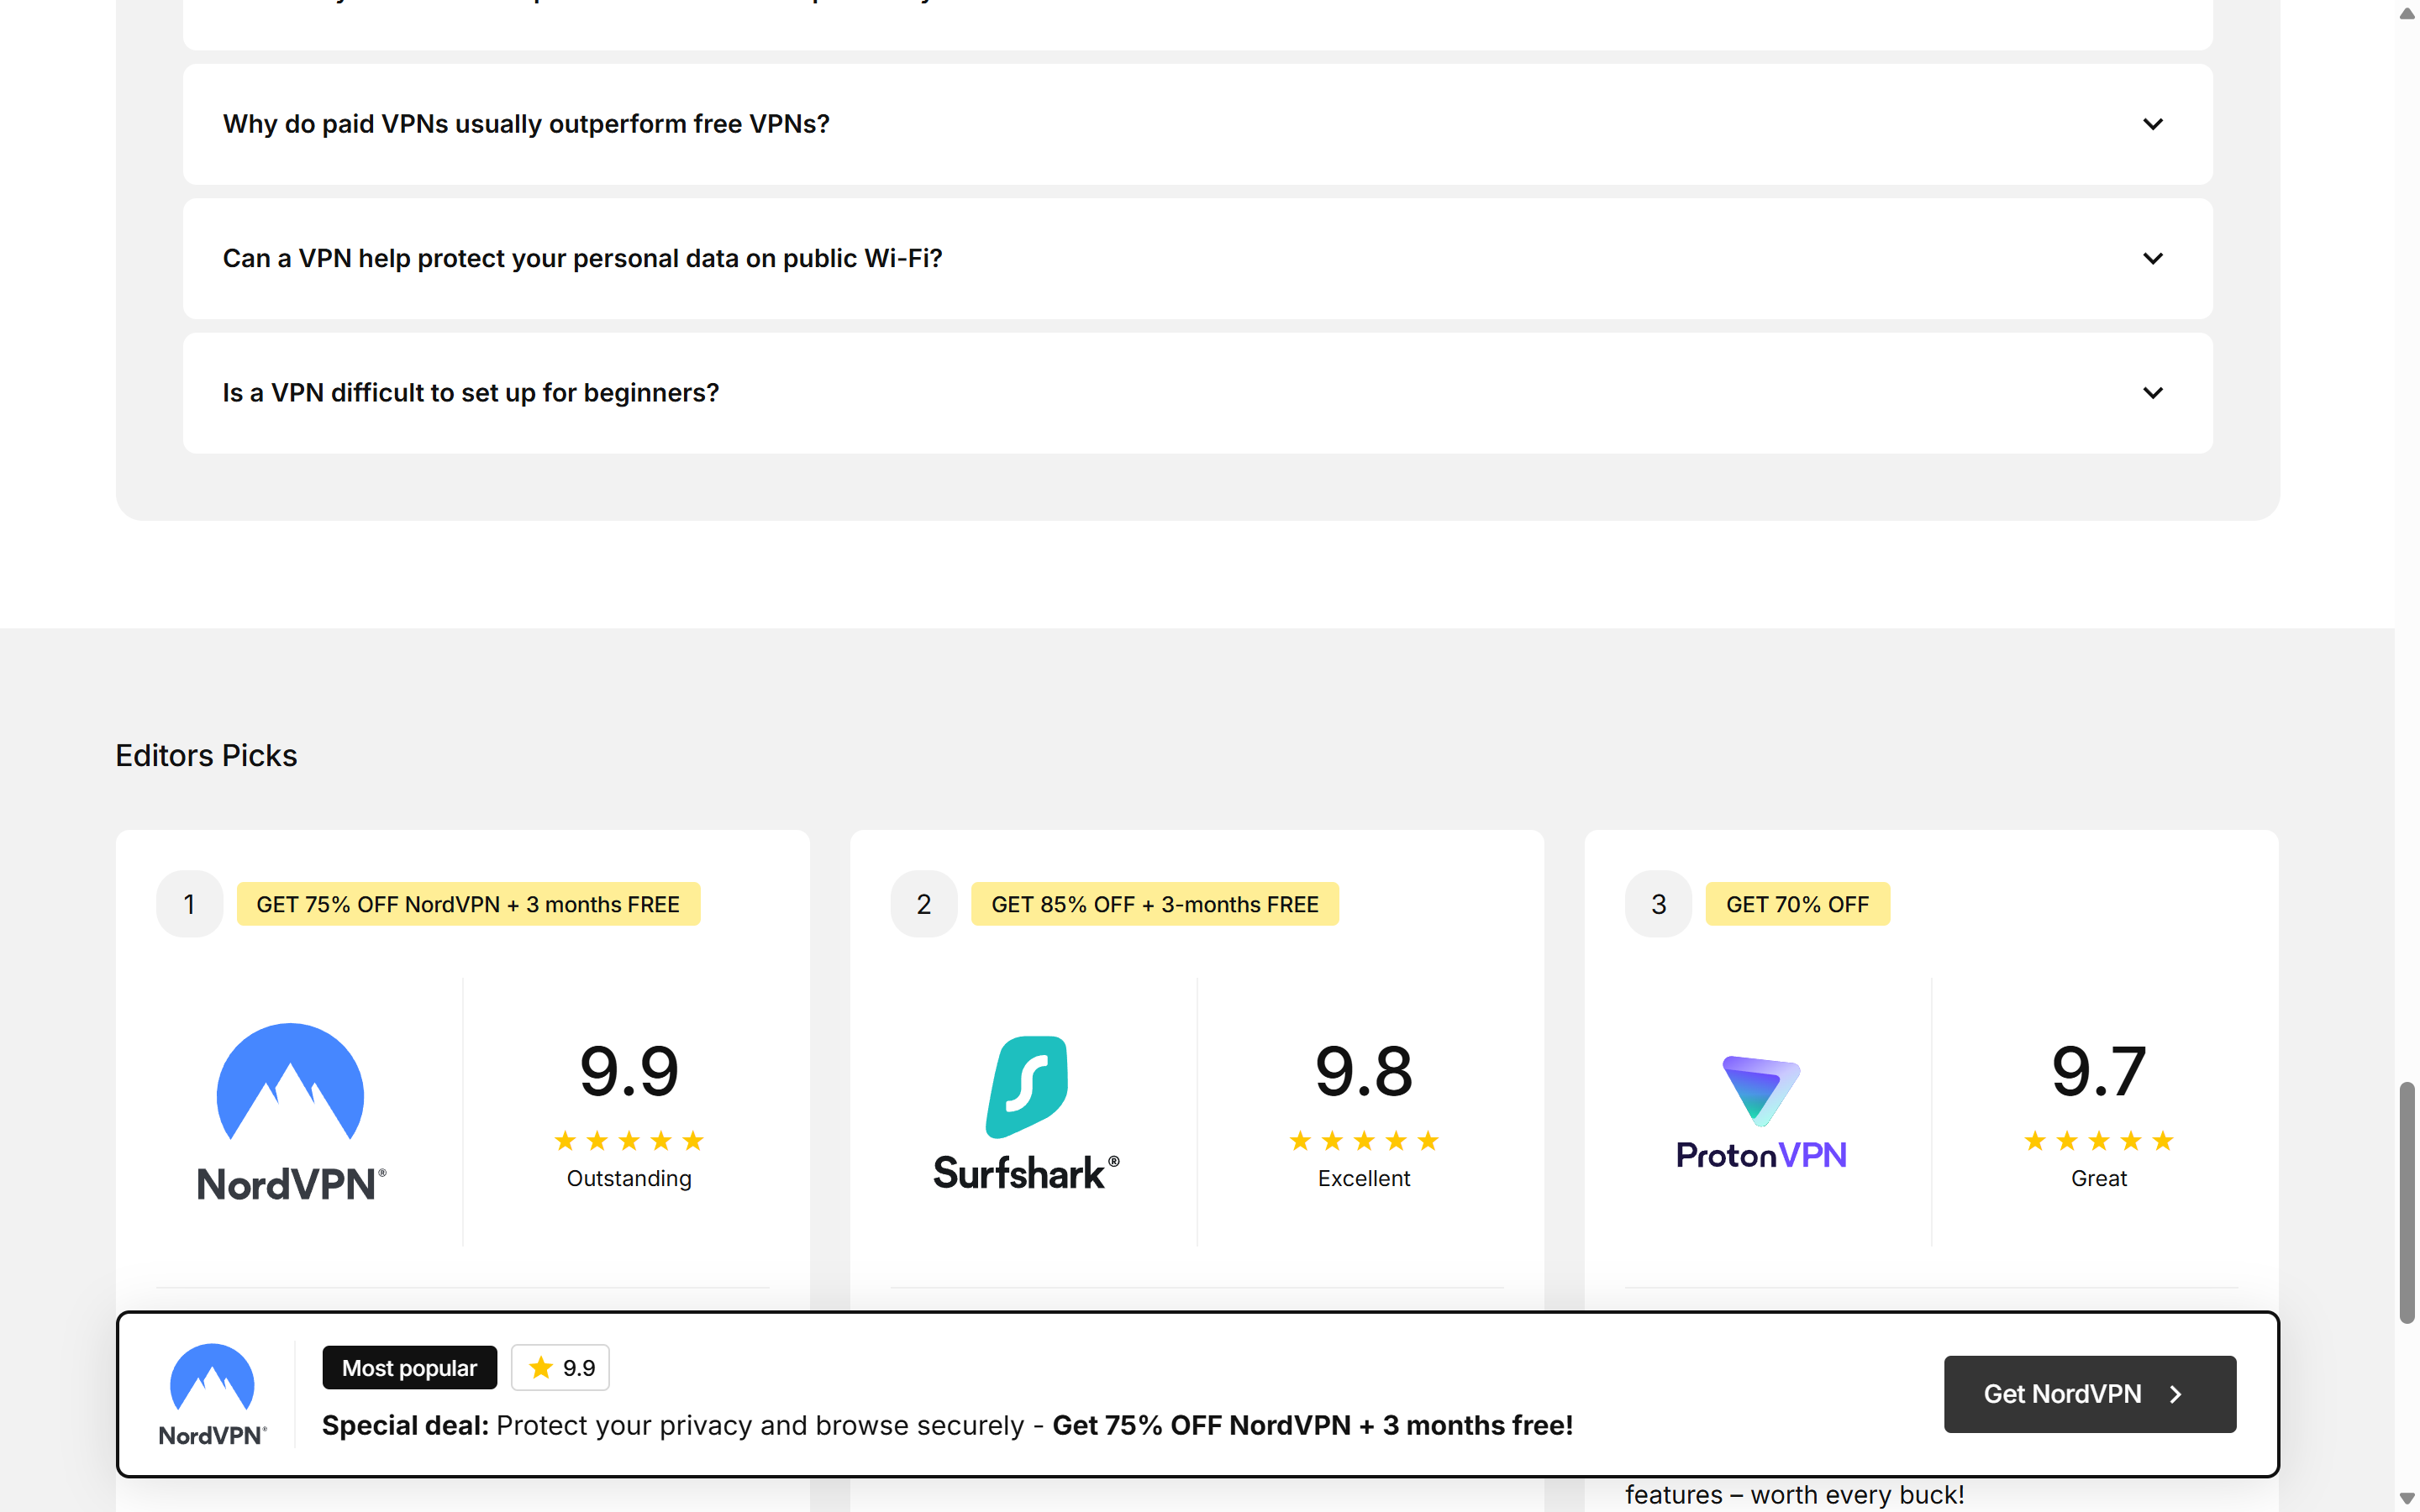This screenshot has width=2420, height=1512.
Task: Click the ProtonVPN logo in Editors Picks
Action: click(1761, 1112)
